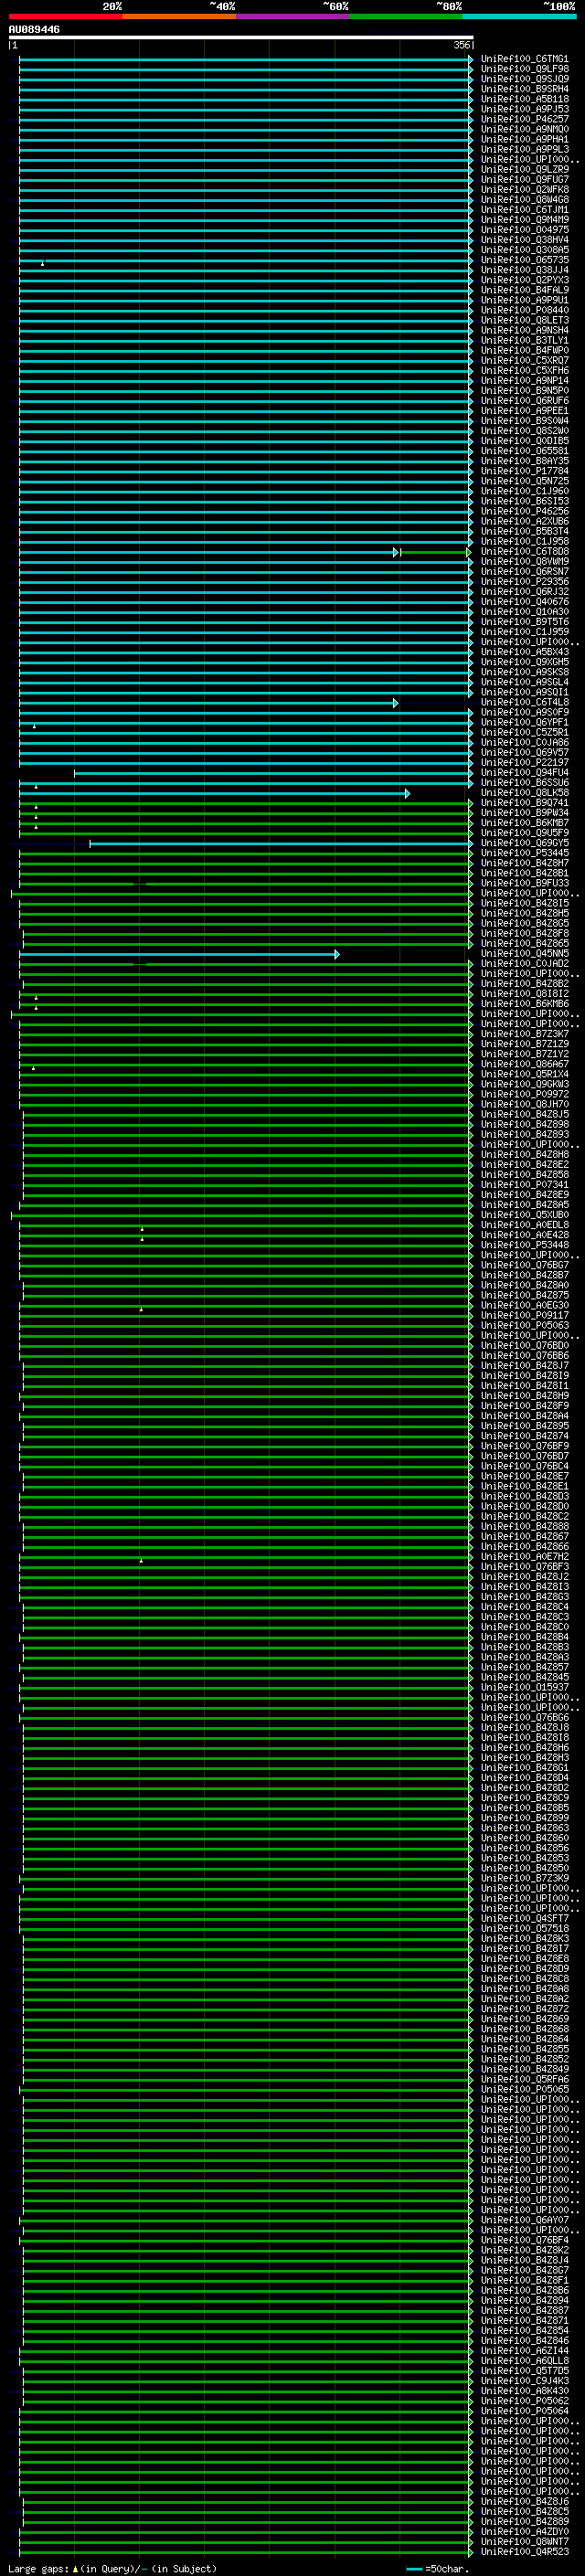Open hit UniRef100_Q9LZR9
The width and height of the screenshot is (585, 2576).
coord(525,170)
